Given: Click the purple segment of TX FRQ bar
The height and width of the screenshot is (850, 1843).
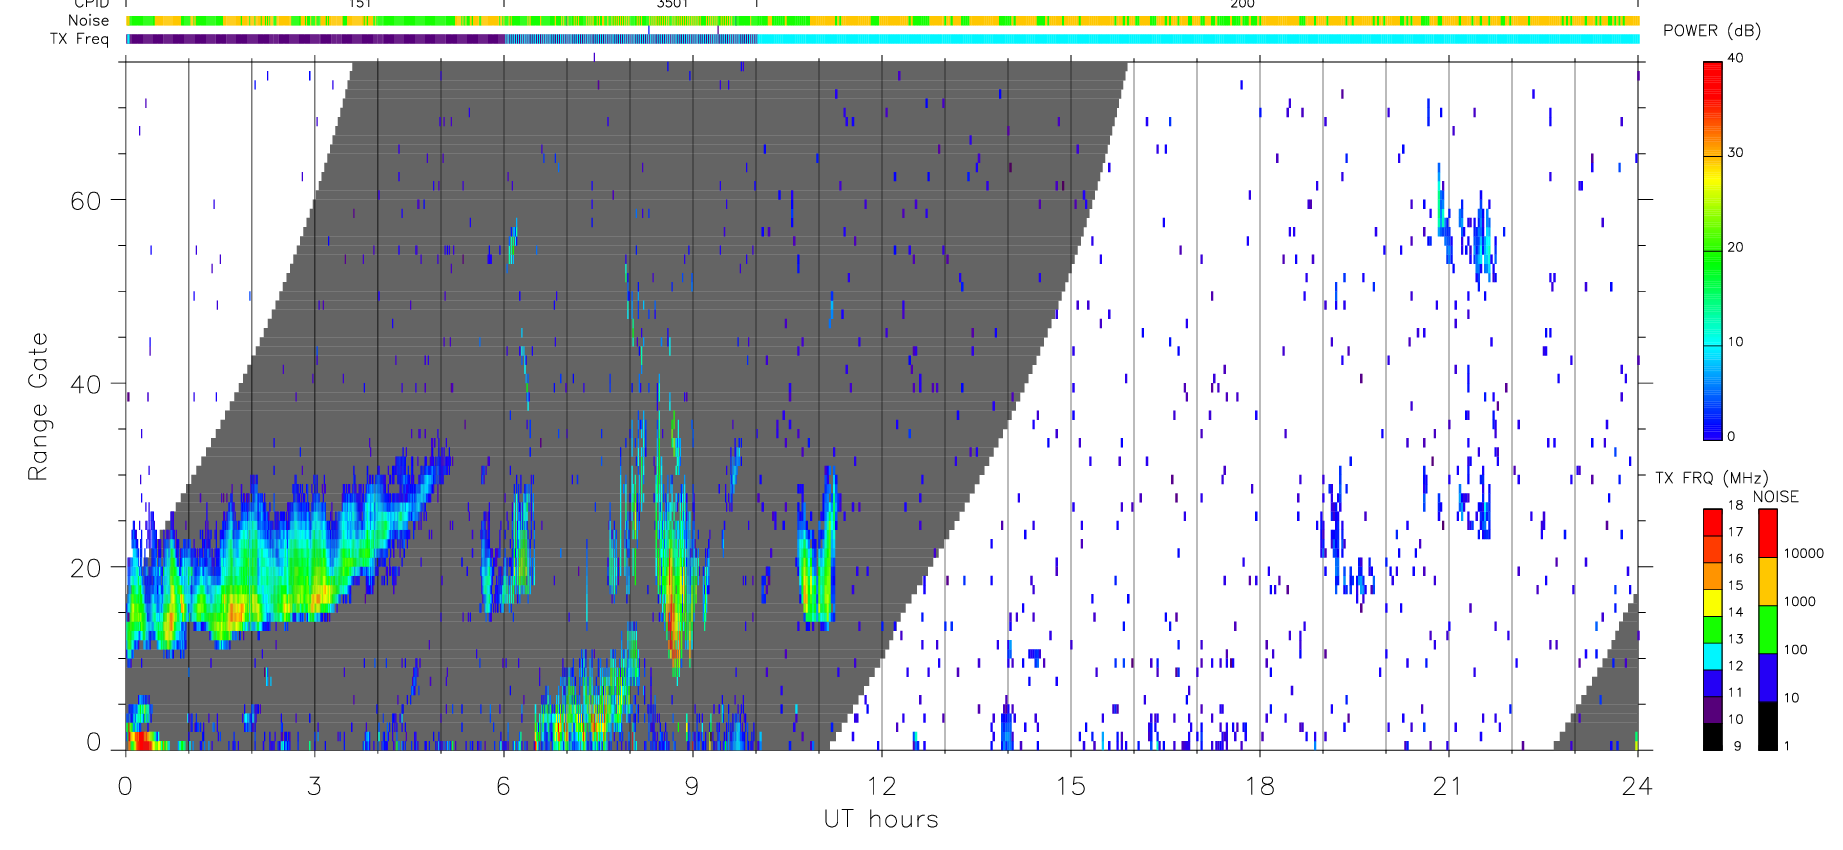Looking at the screenshot, I should point(1713,710).
